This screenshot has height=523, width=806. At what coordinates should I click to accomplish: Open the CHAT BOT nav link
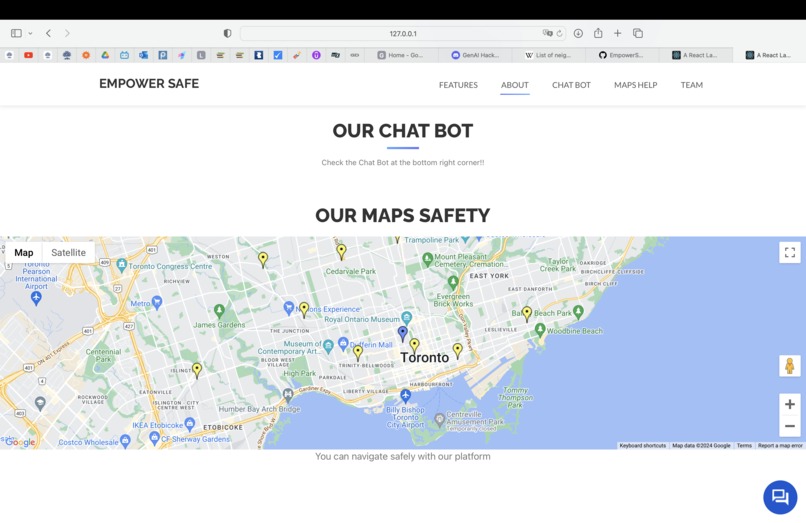click(571, 85)
